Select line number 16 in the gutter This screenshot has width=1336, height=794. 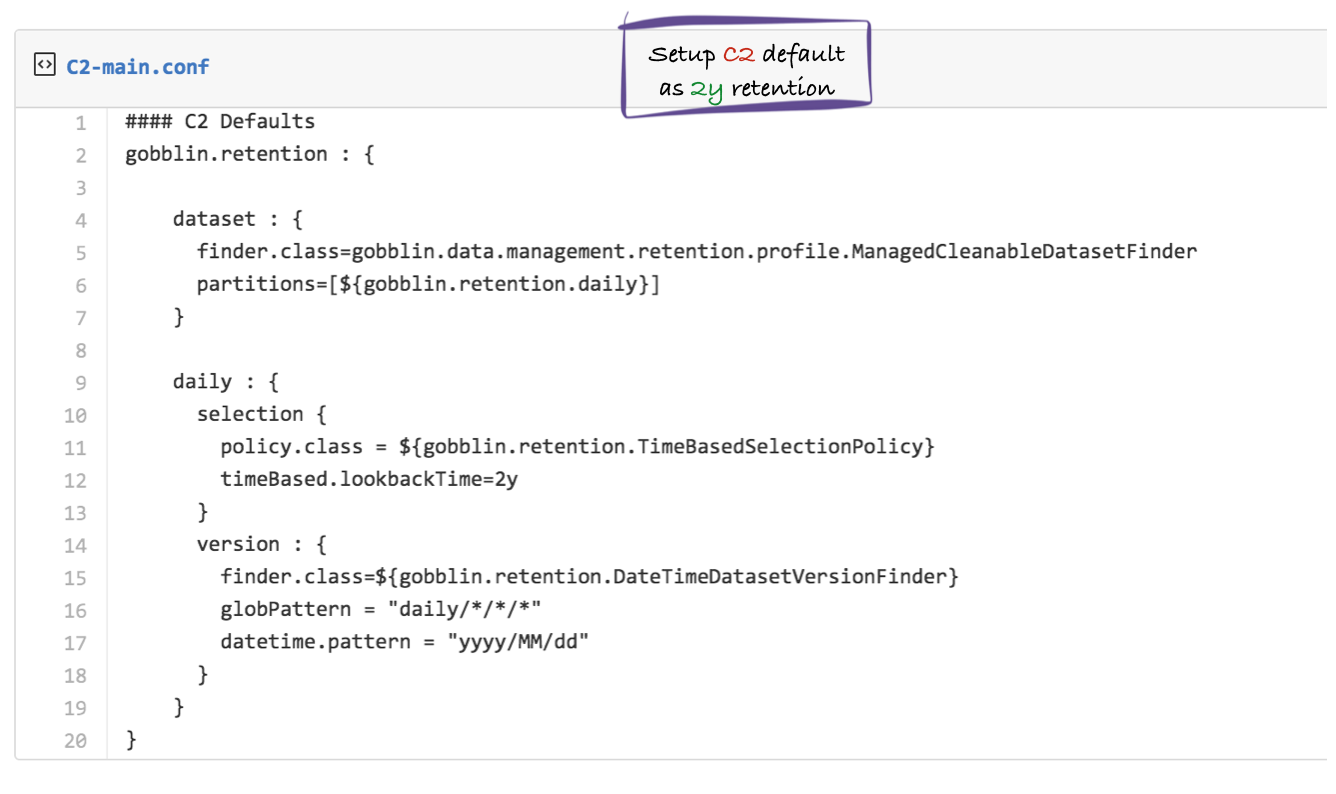click(76, 610)
